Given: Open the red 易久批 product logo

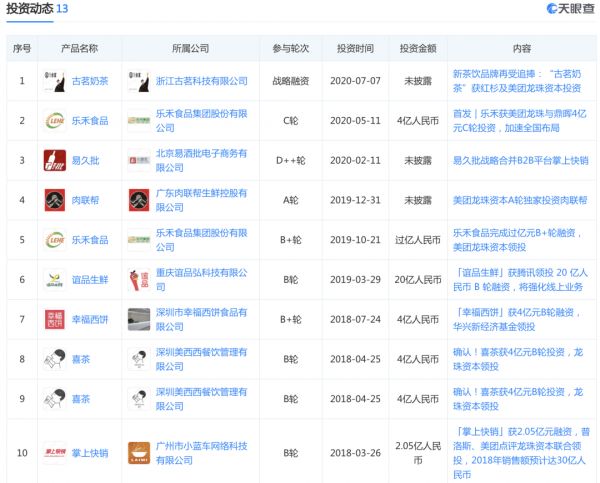Looking at the screenshot, I should coord(54,160).
